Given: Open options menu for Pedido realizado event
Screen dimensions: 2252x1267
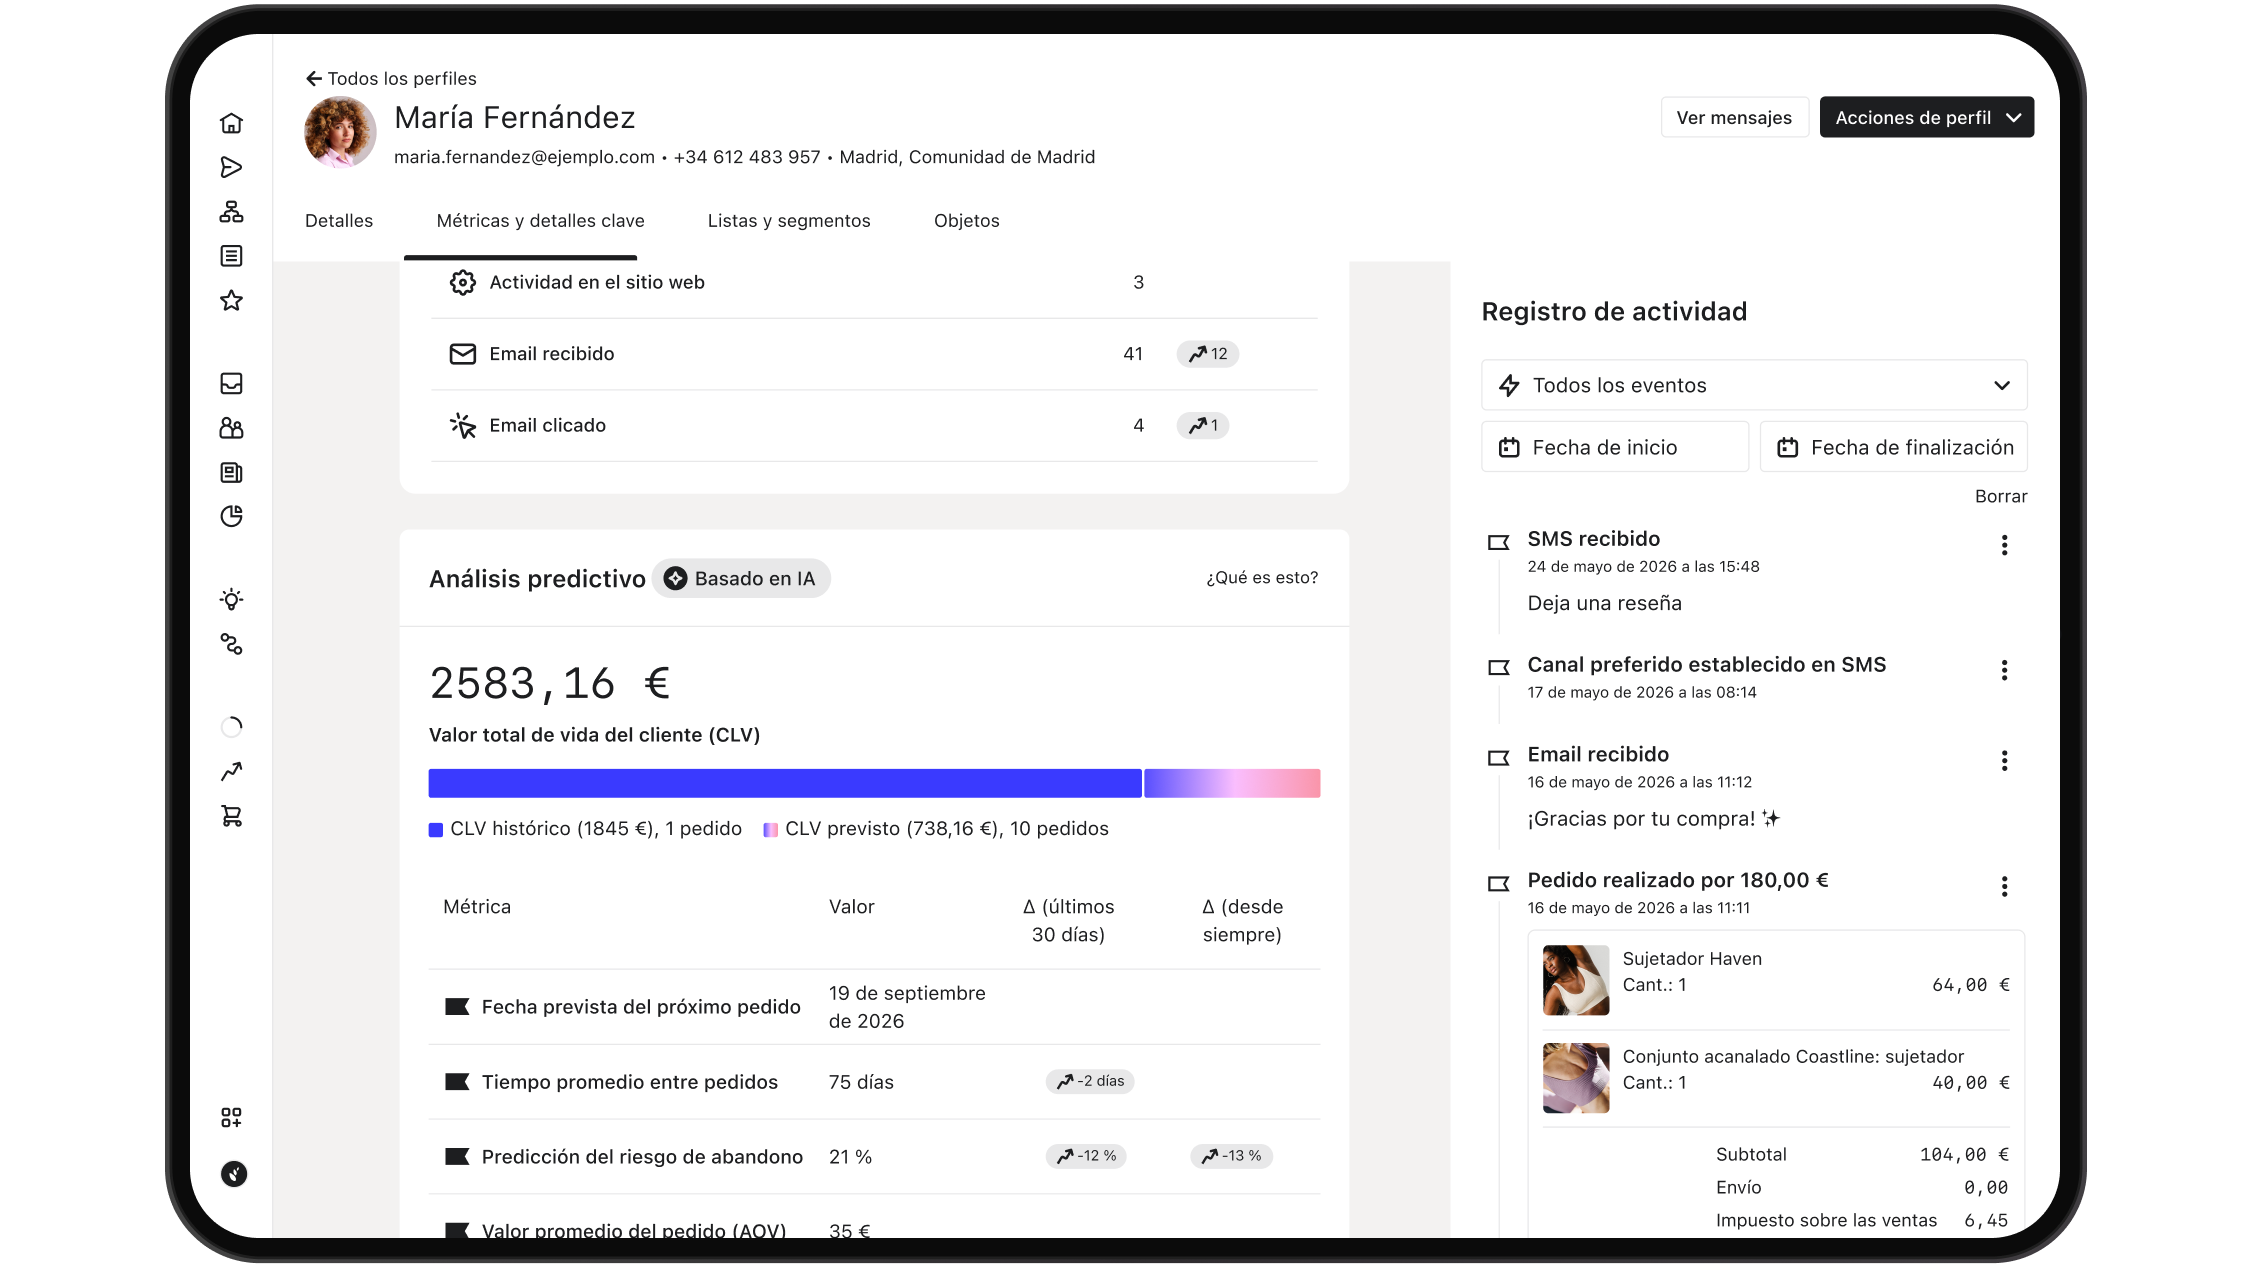Looking at the screenshot, I should point(2004,886).
